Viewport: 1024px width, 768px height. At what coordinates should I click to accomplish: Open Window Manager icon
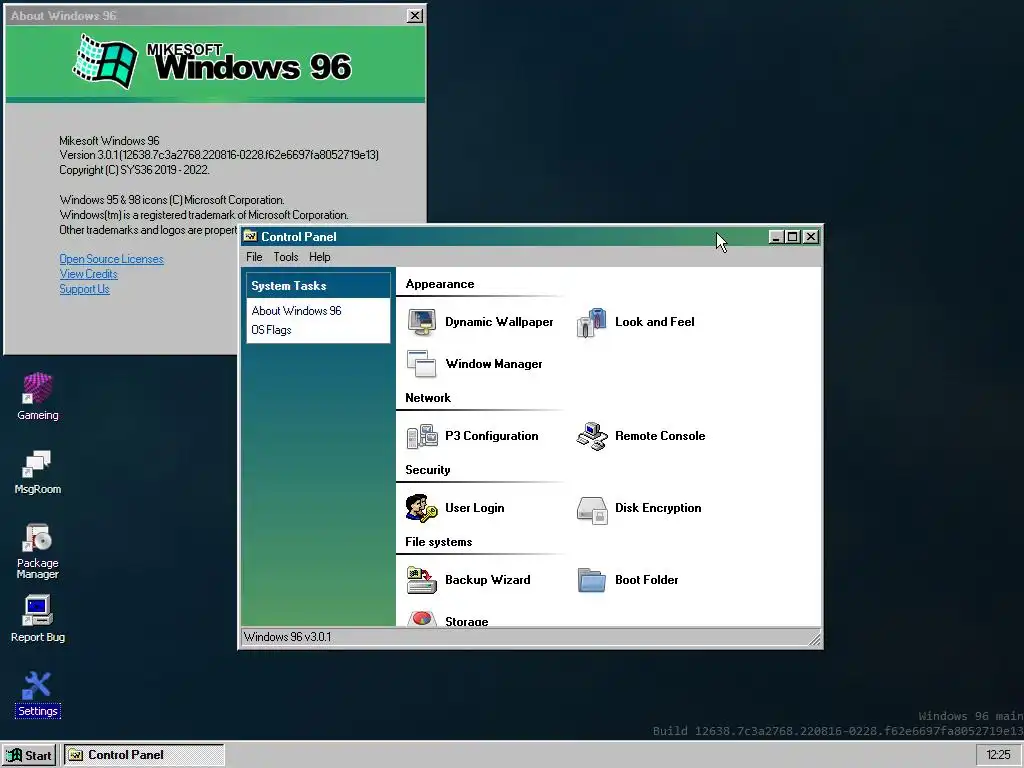click(422, 364)
